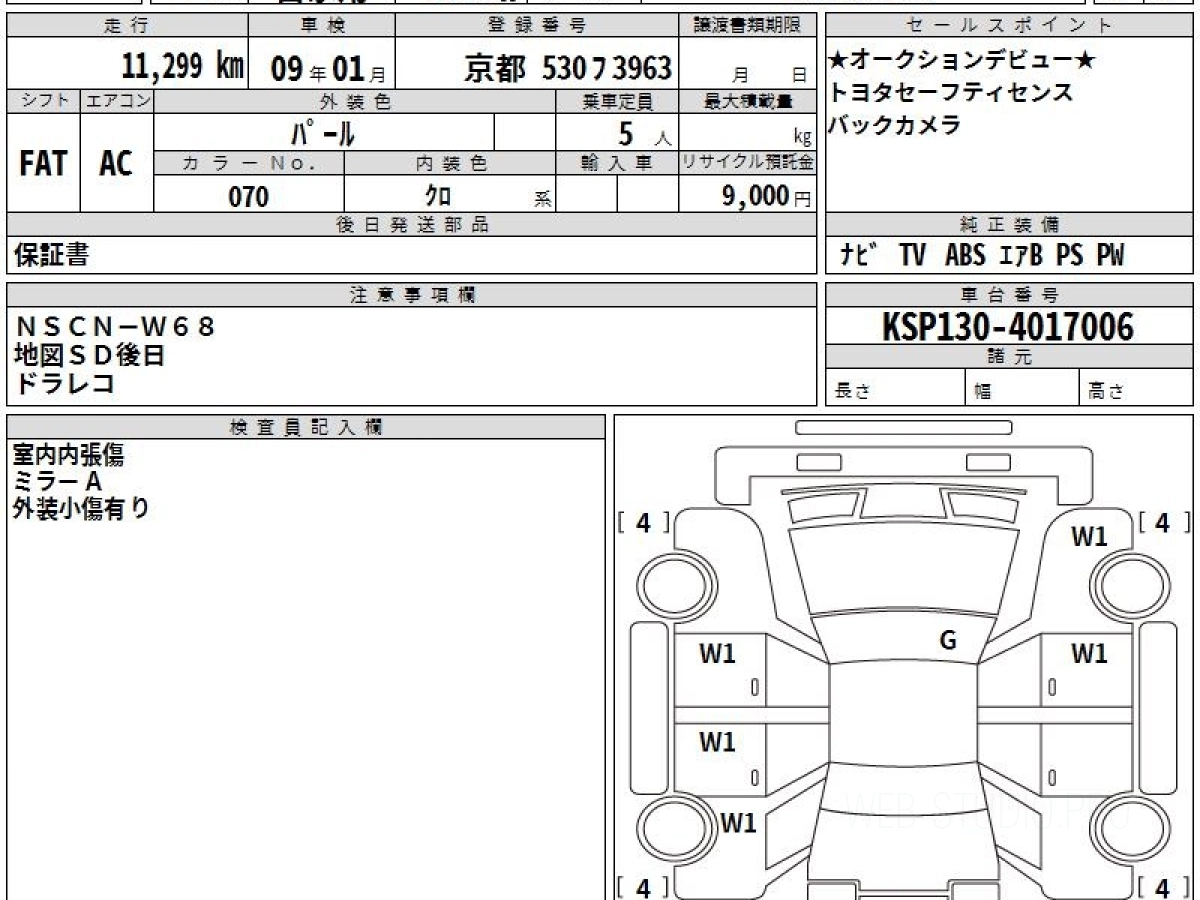This screenshot has height=900, width=1200.
Task: Select the ドラレコ note
Action: click(65, 383)
